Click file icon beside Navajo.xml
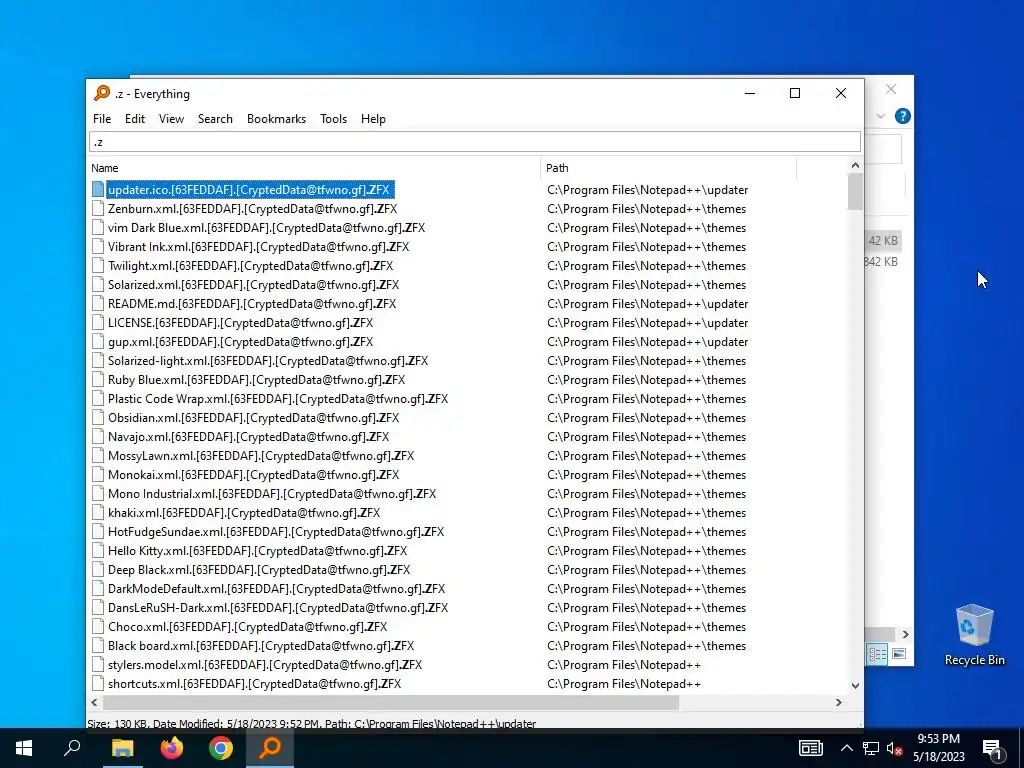The image size is (1024, 768). pos(98,436)
